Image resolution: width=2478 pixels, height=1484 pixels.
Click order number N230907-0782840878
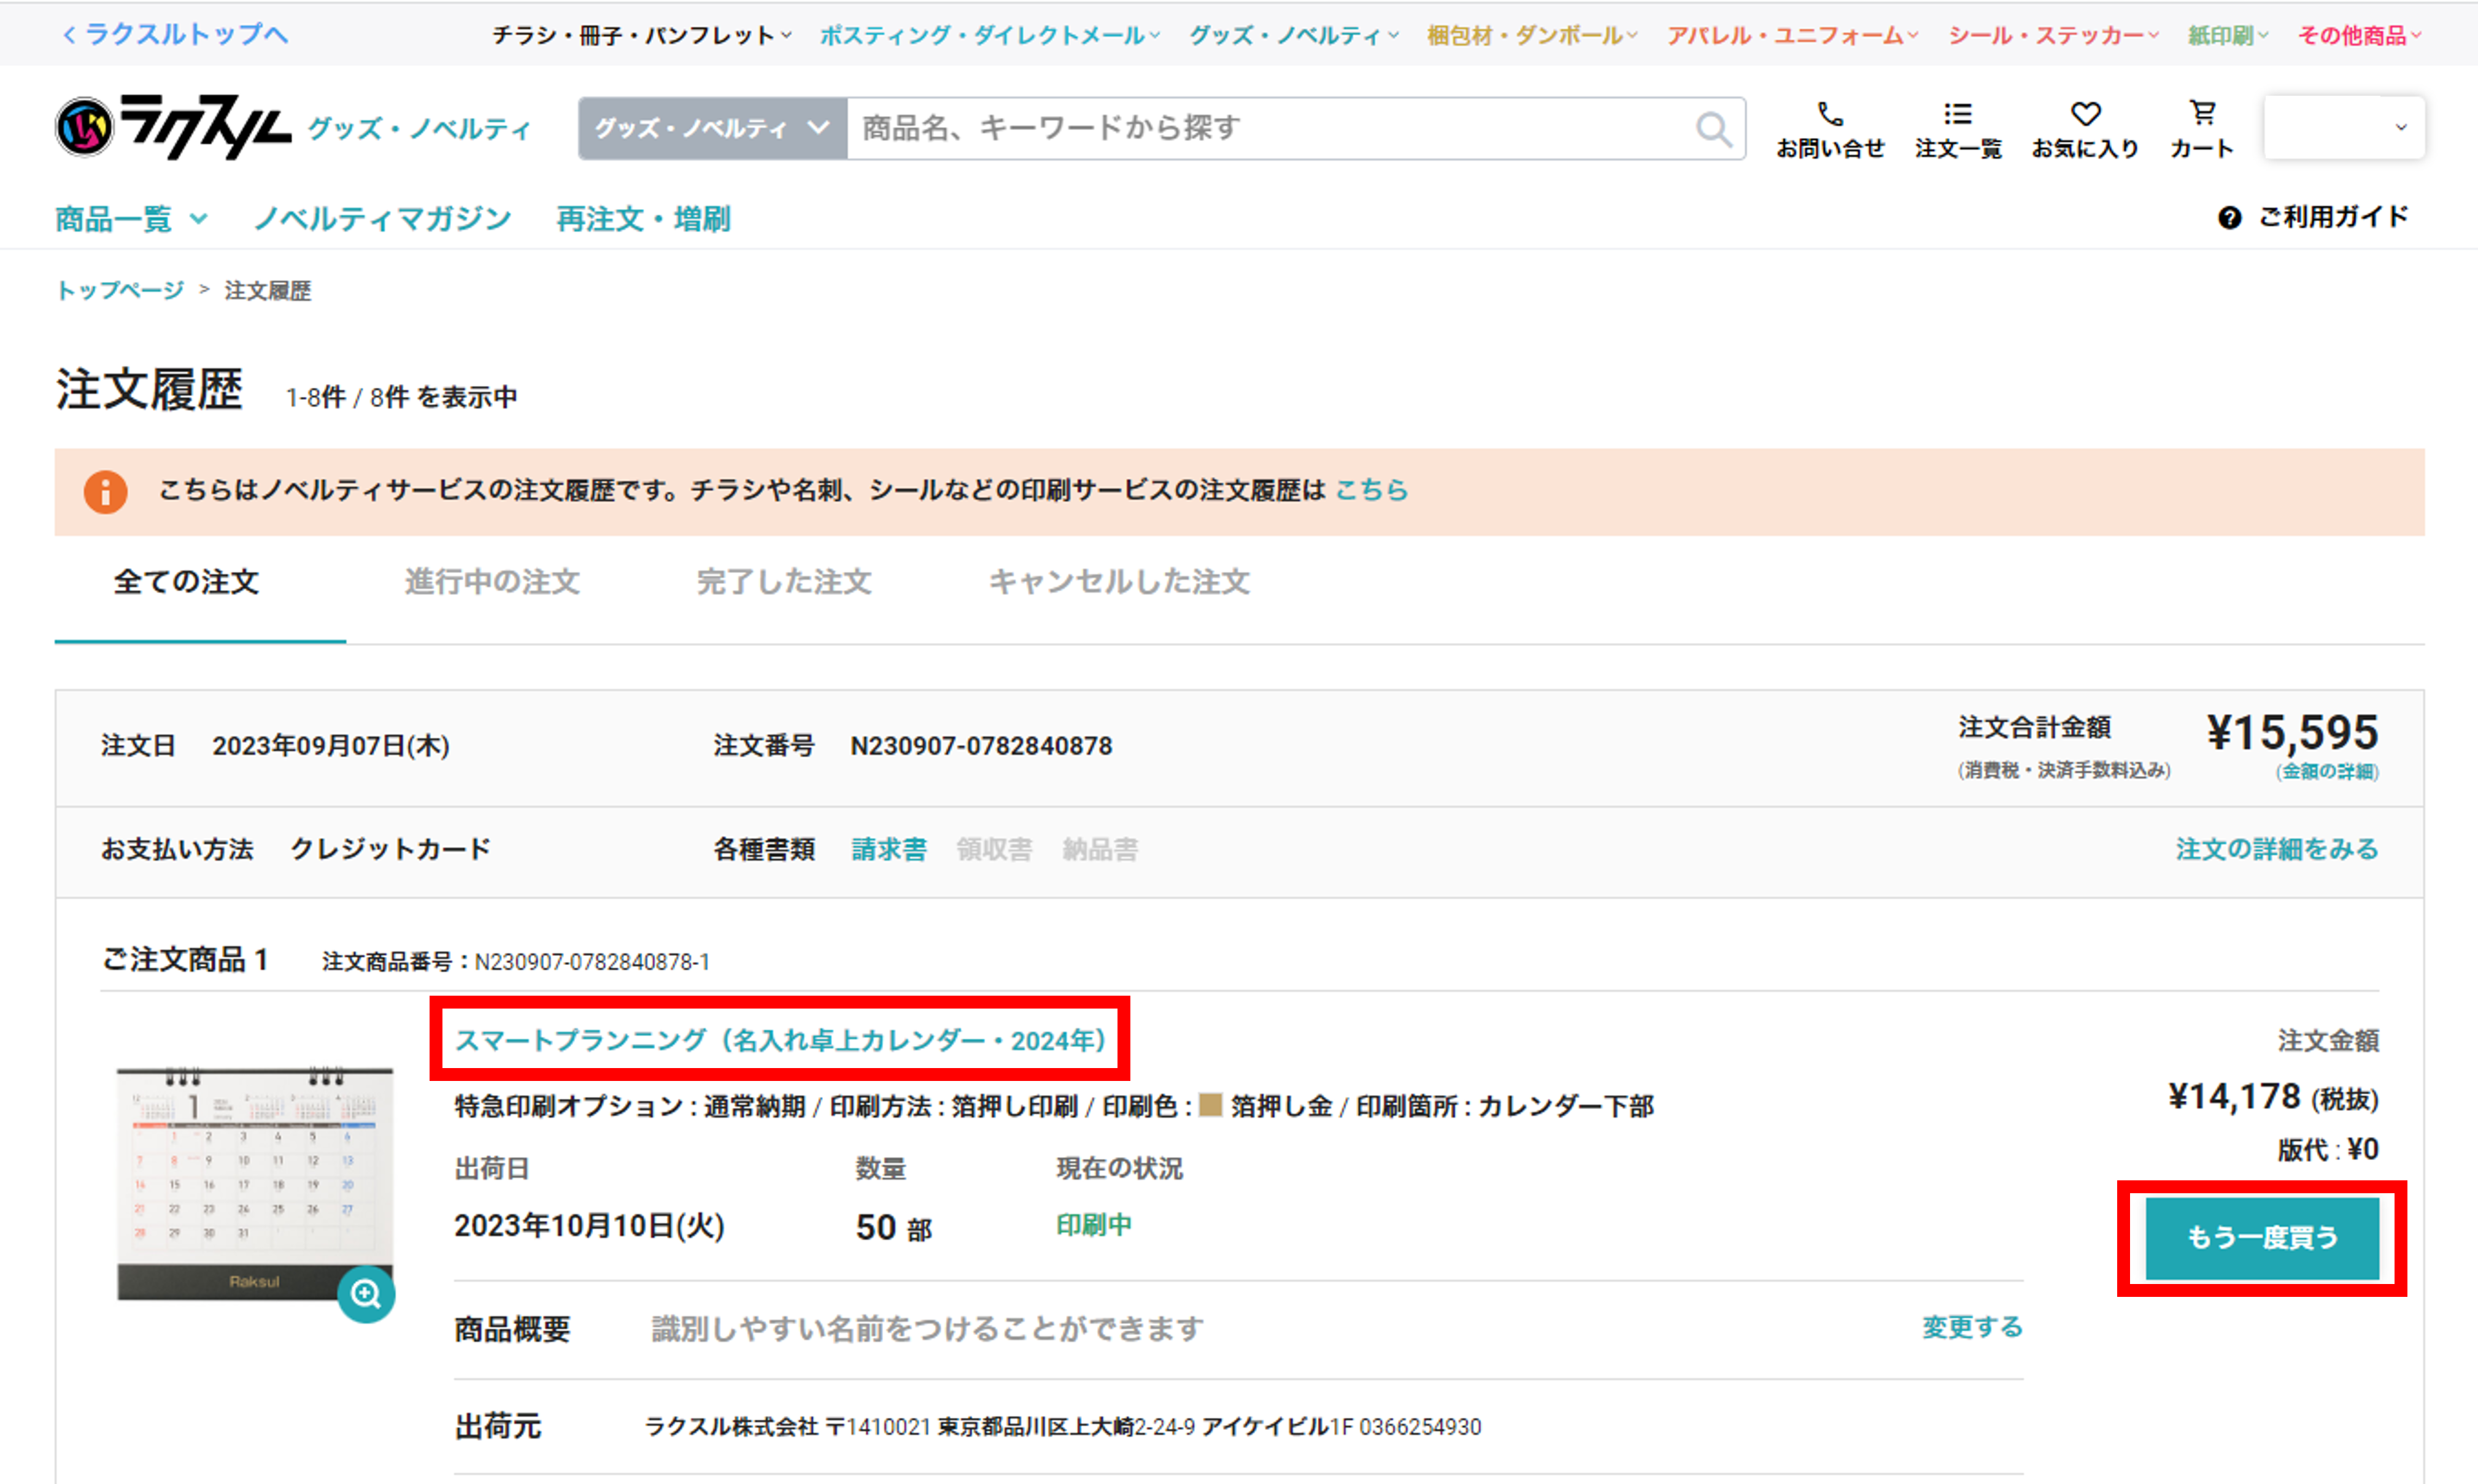click(x=981, y=746)
